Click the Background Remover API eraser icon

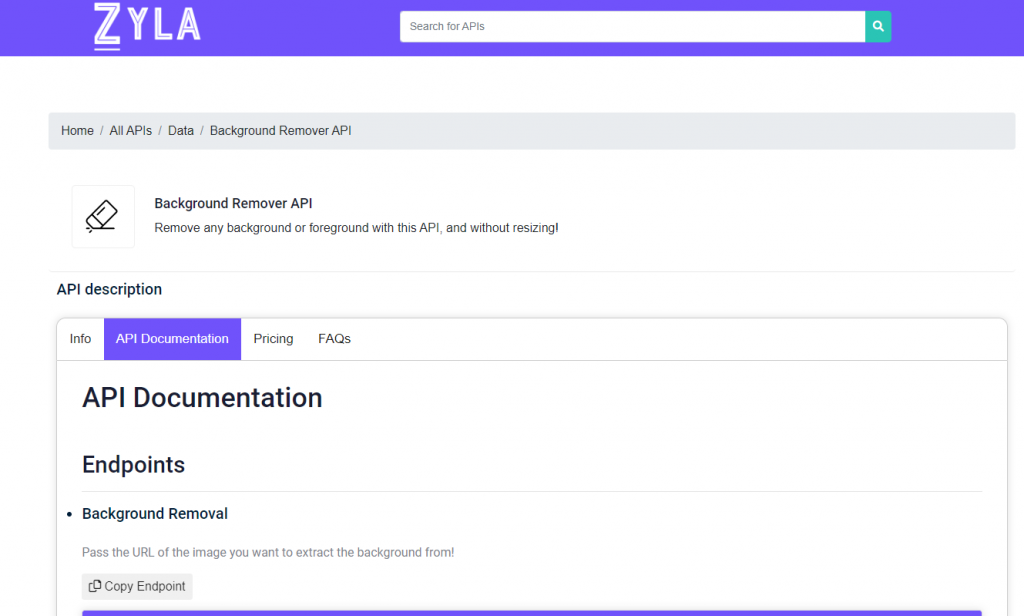102,216
